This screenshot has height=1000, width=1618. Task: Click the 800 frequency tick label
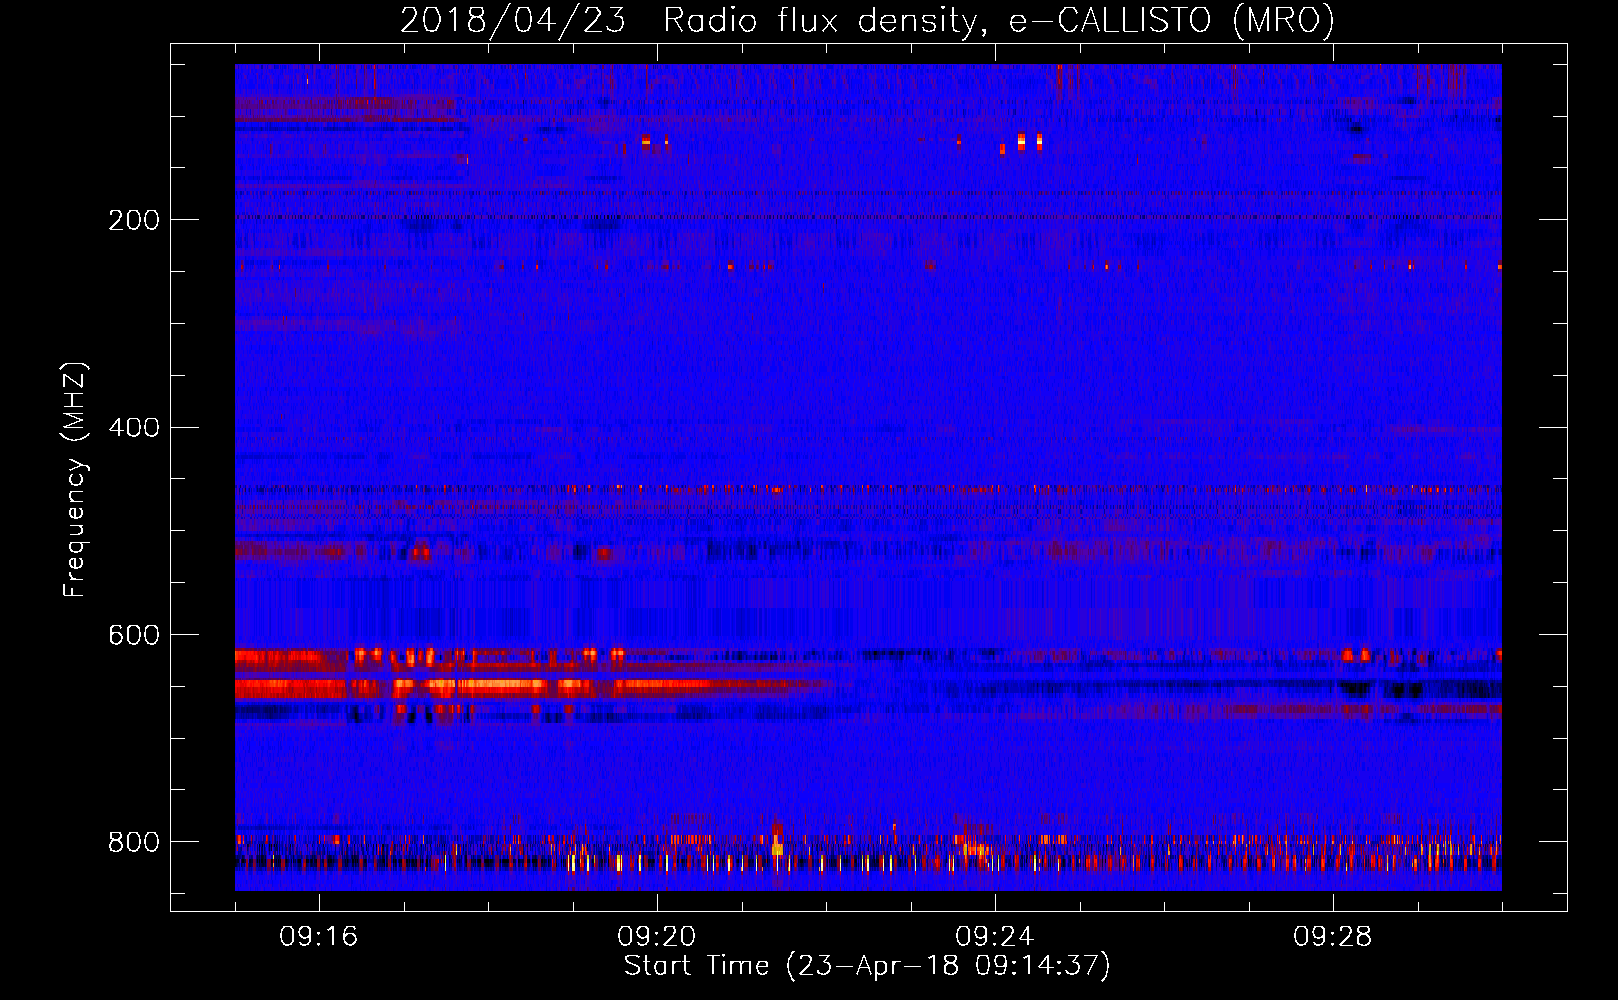133,842
